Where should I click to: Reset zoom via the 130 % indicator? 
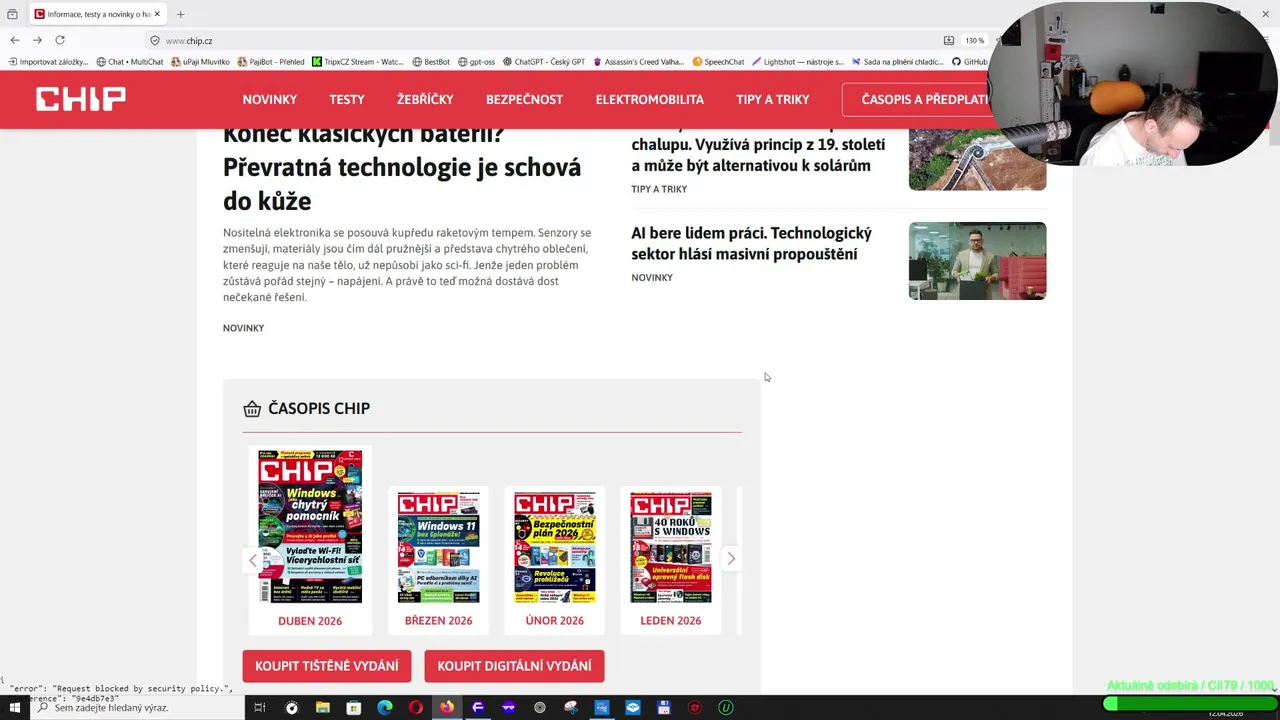[974, 41]
